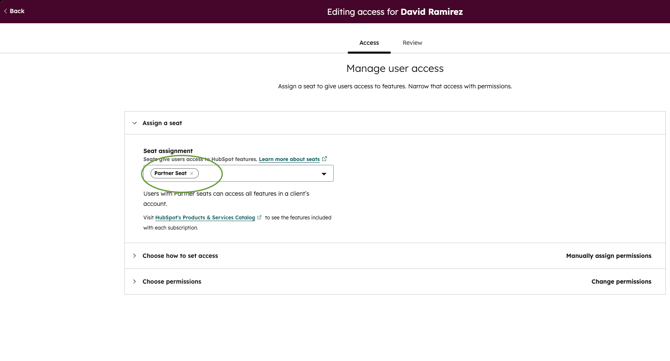
Task: Expand the Choose permissions section
Action: [134, 282]
